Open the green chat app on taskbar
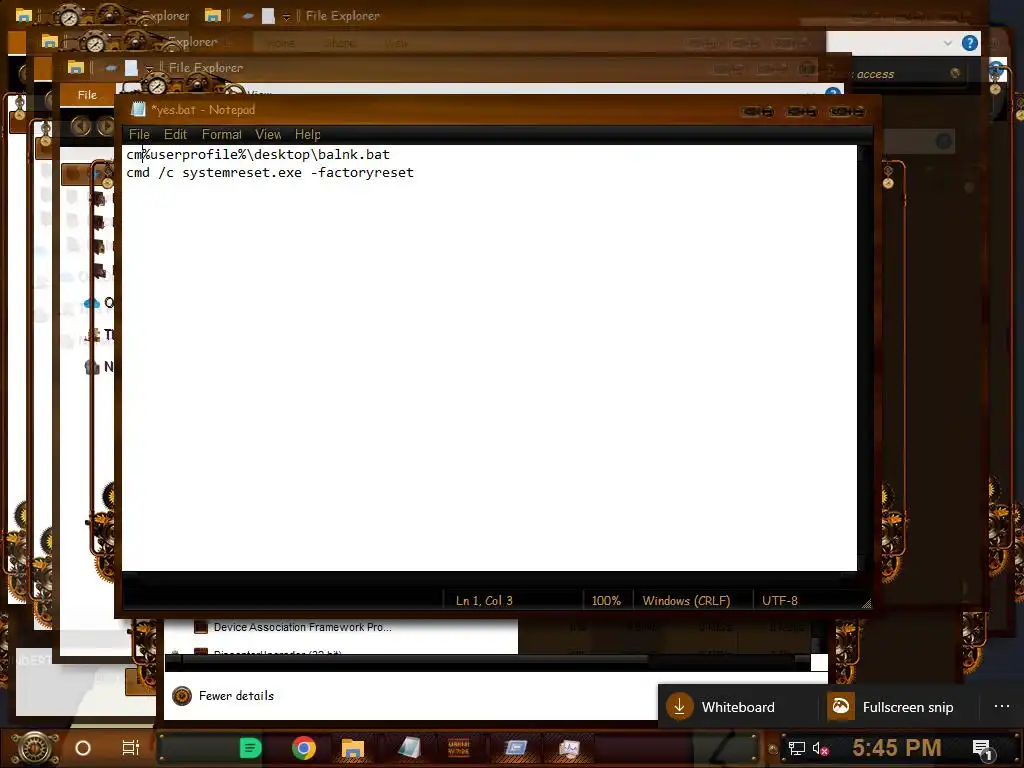Viewport: 1024px width, 768px height. point(250,748)
